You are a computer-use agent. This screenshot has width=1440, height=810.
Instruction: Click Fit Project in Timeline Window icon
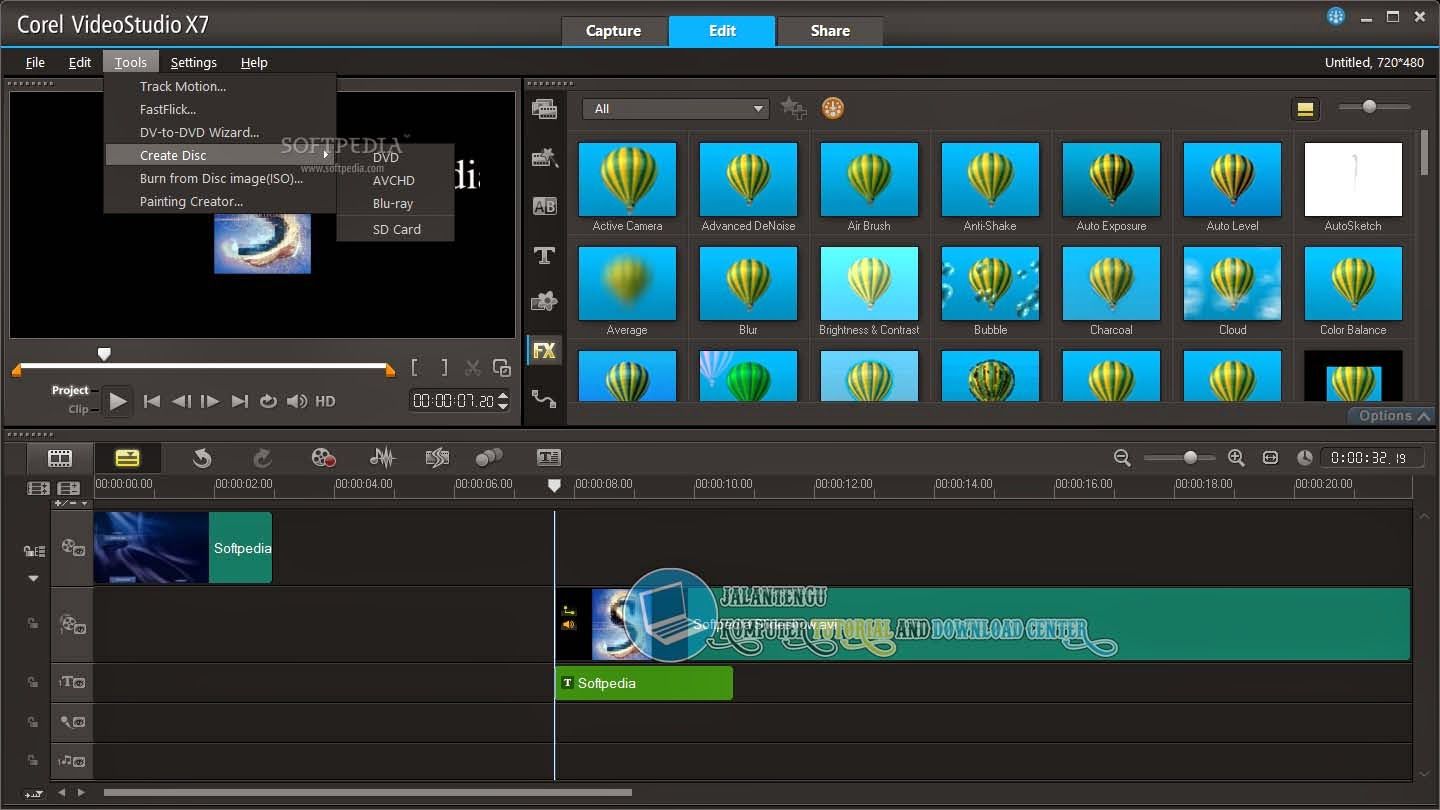[x=1270, y=458]
